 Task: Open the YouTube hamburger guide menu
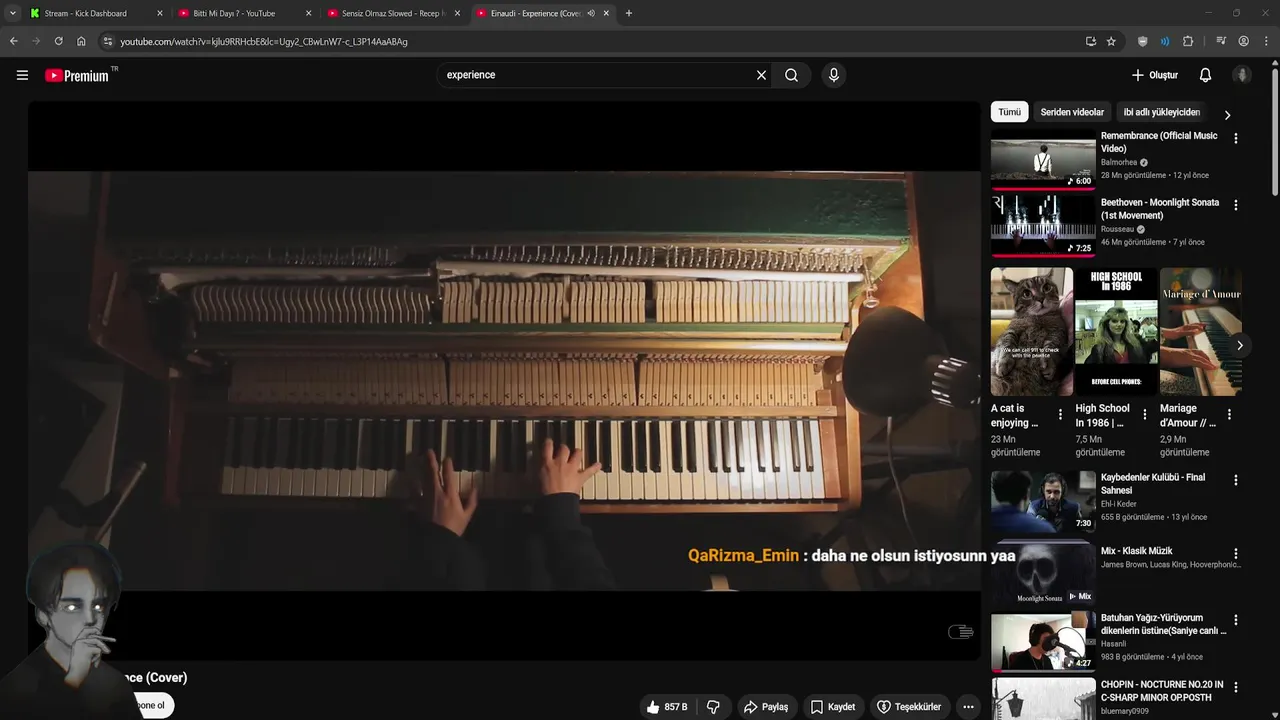tap(22, 75)
